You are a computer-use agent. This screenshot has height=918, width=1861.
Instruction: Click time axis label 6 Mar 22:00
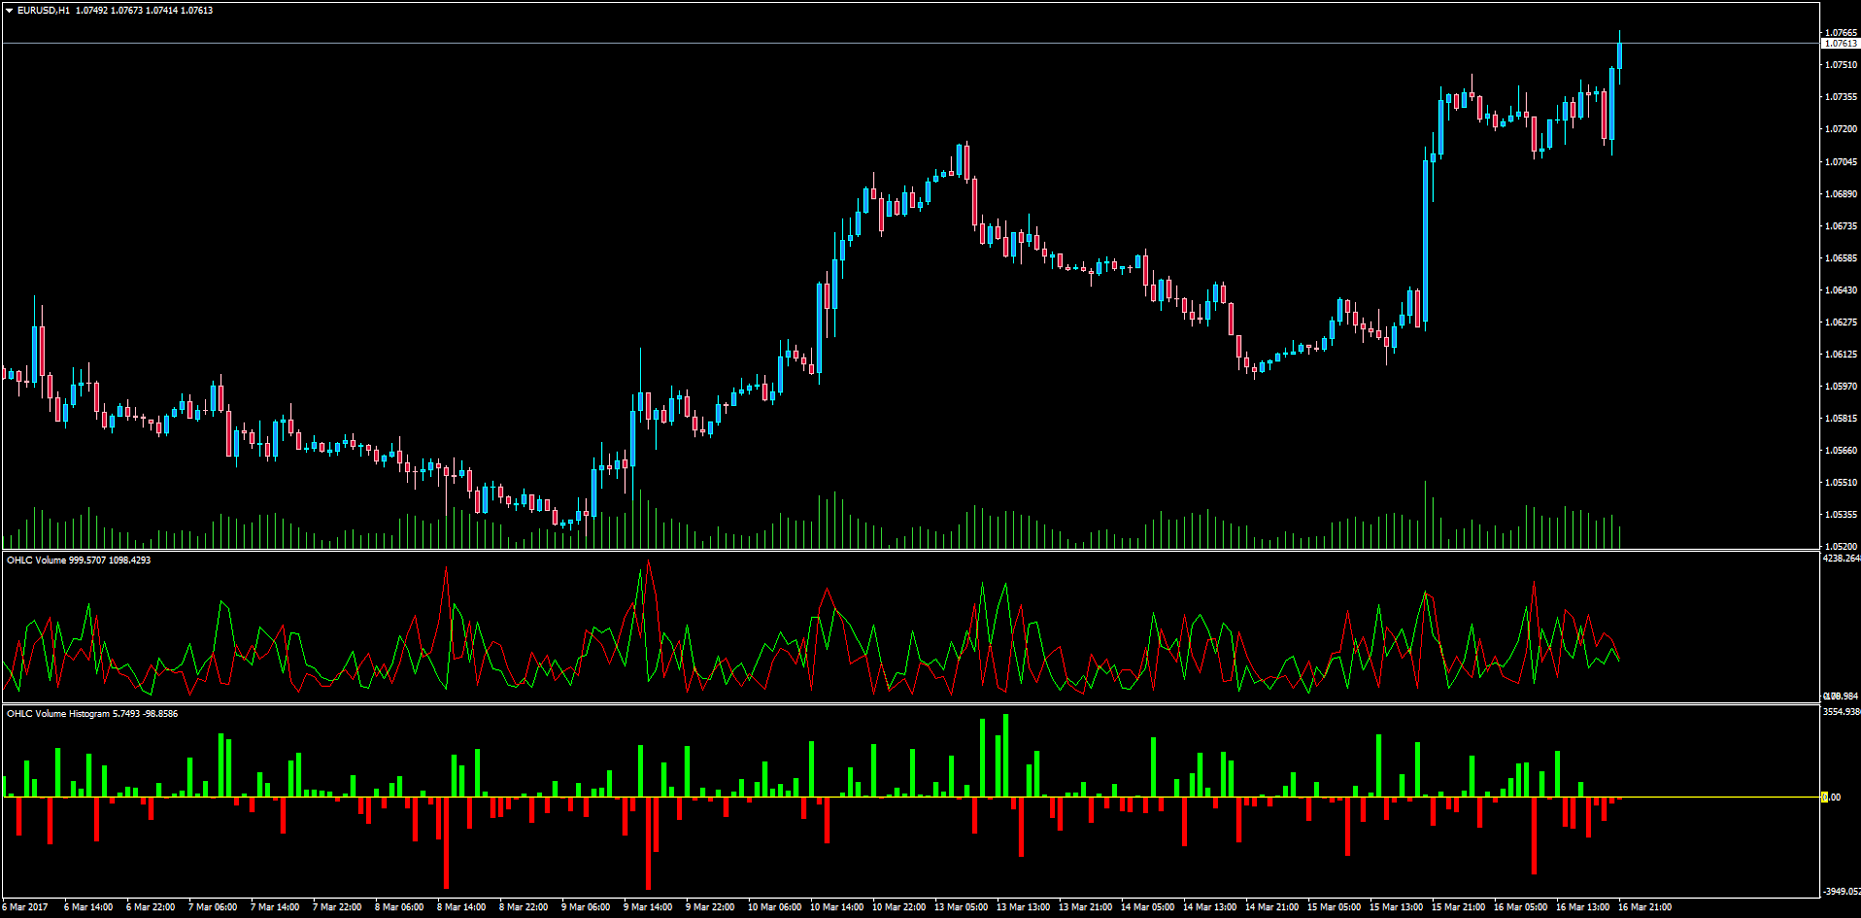pyautogui.click(x=151, y=907)
